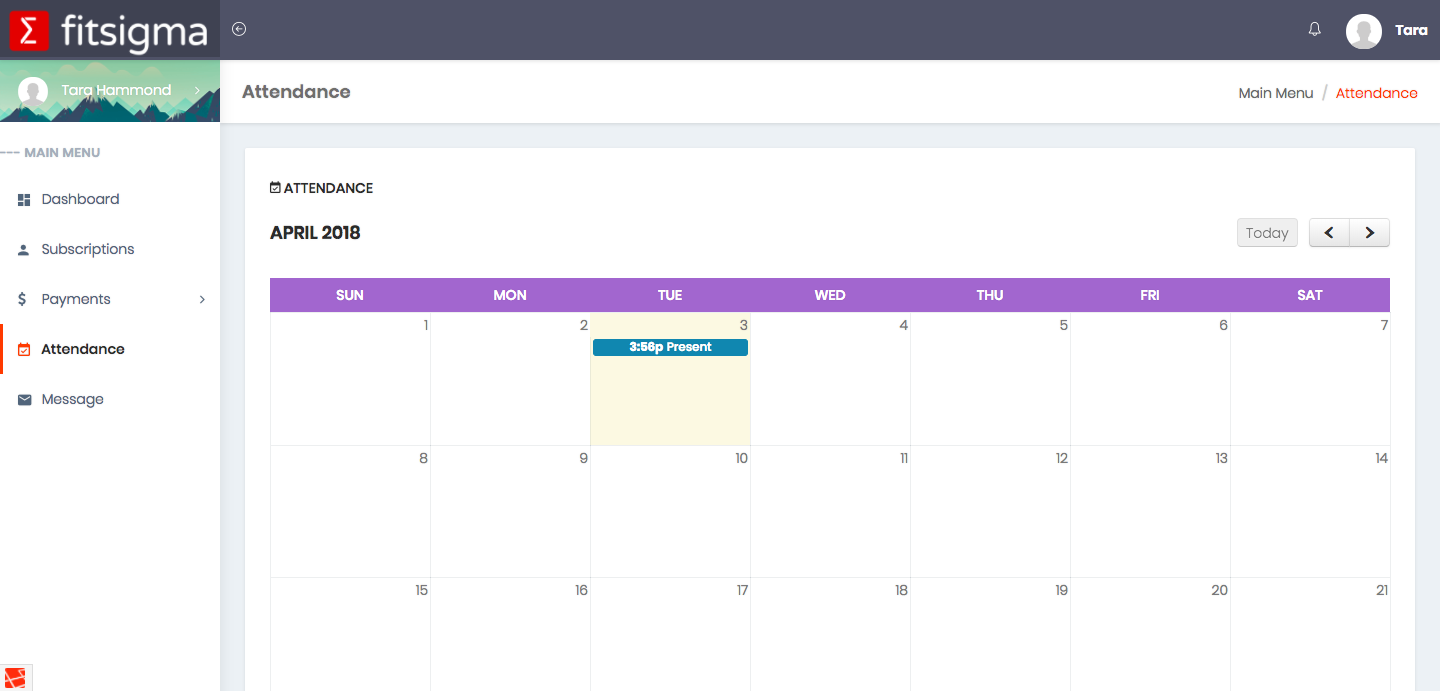The image size is (1440, 691).
Task: Click the Dashboard grid icon
Action: (x=24, y=200)
